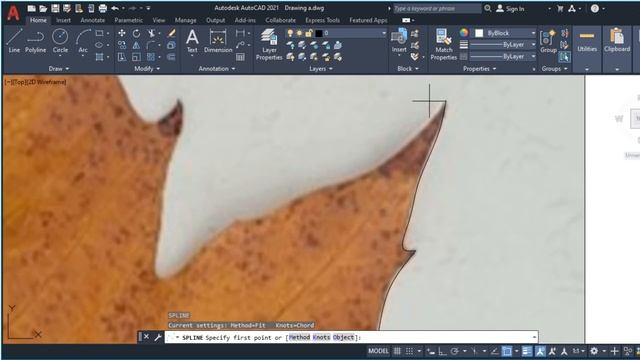Viewport: 640px width, 360px height.
Task: Click the Object option in command line
Action: [343, 337]
